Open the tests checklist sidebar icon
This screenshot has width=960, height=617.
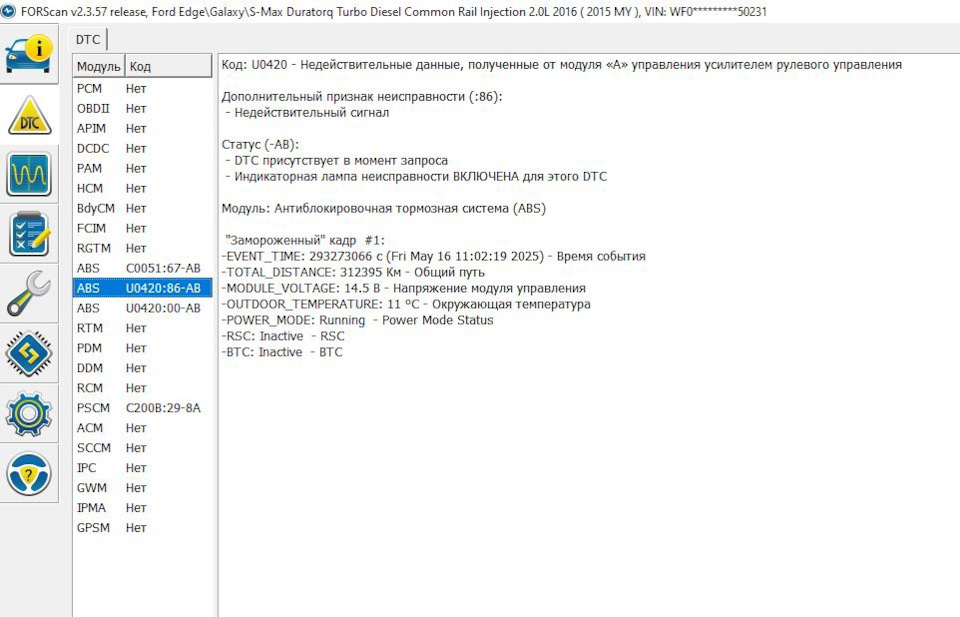pos(28,234)
